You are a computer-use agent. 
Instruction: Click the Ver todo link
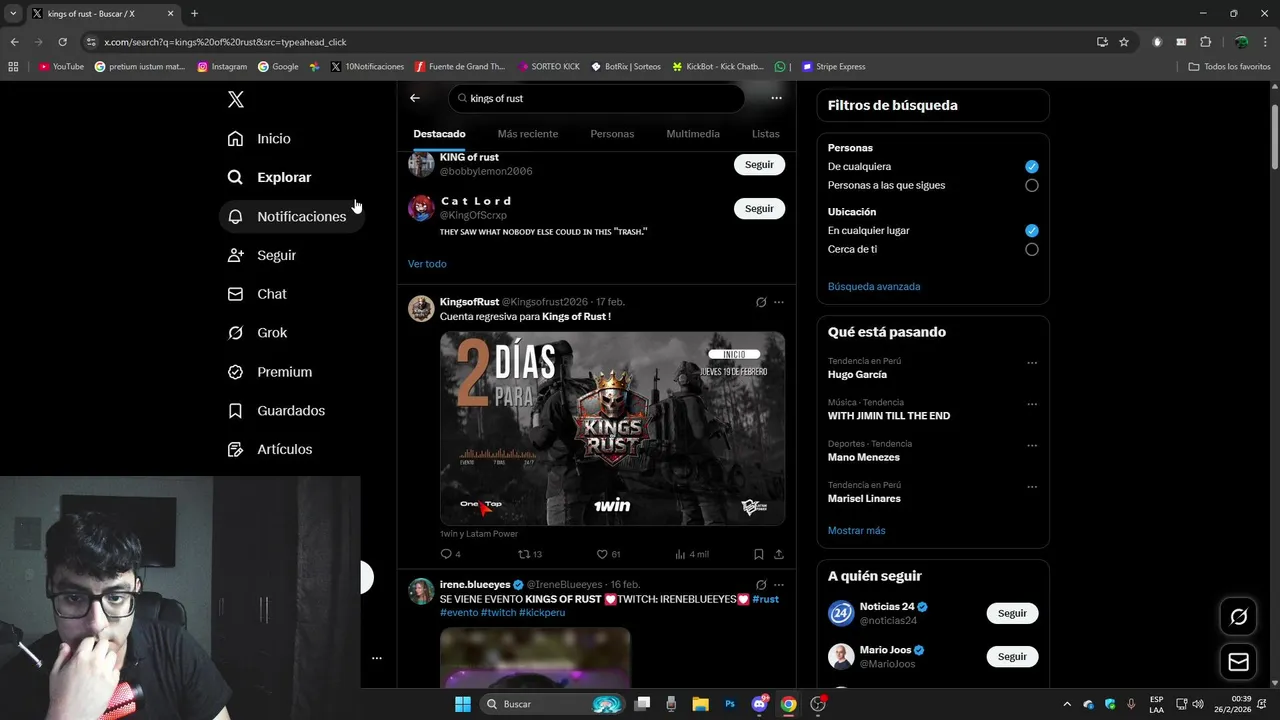[427, 264]
